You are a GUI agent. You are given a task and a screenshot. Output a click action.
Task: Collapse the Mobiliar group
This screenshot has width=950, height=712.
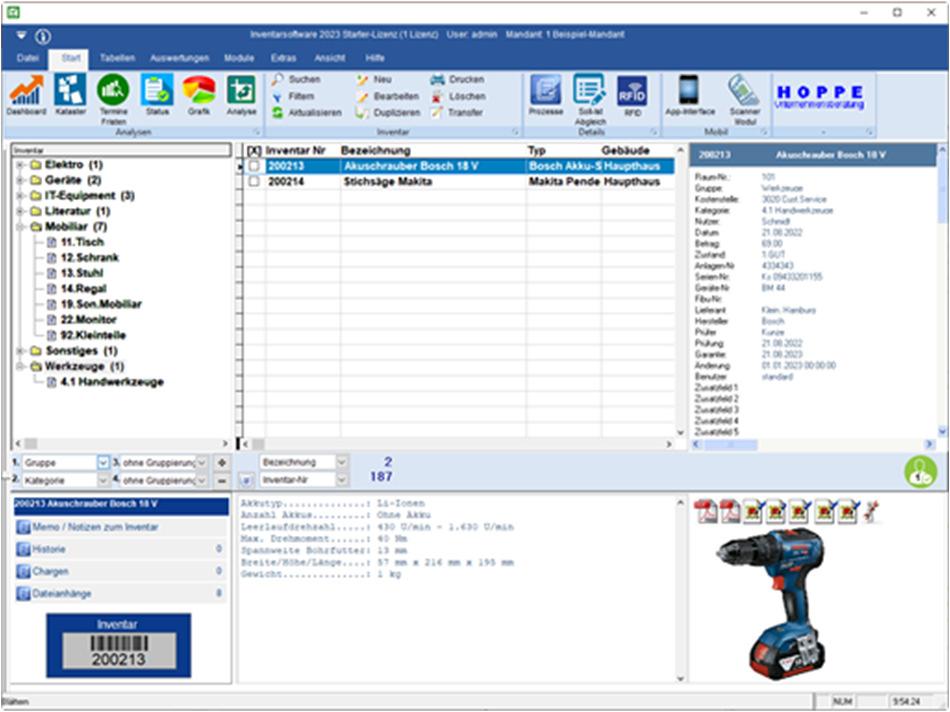[21, 227]
